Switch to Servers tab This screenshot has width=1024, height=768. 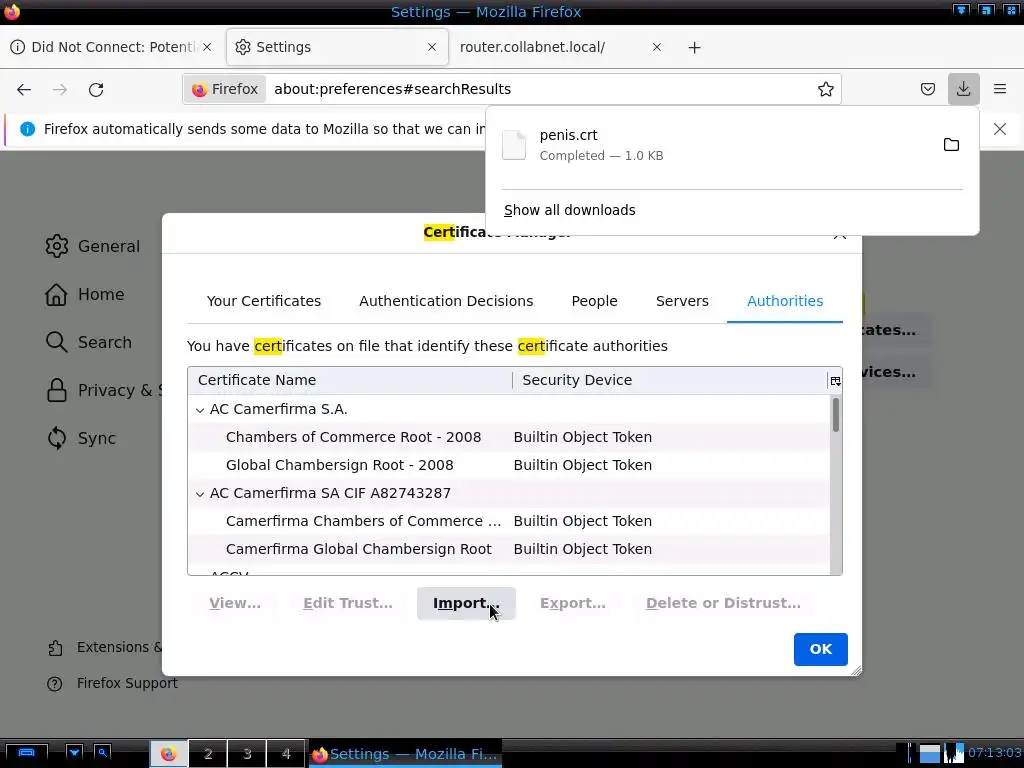pos(682,301)
